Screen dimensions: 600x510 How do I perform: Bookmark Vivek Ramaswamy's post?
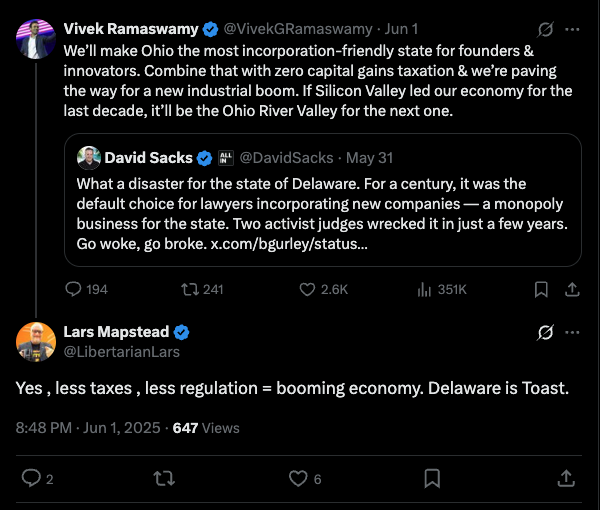541,290
